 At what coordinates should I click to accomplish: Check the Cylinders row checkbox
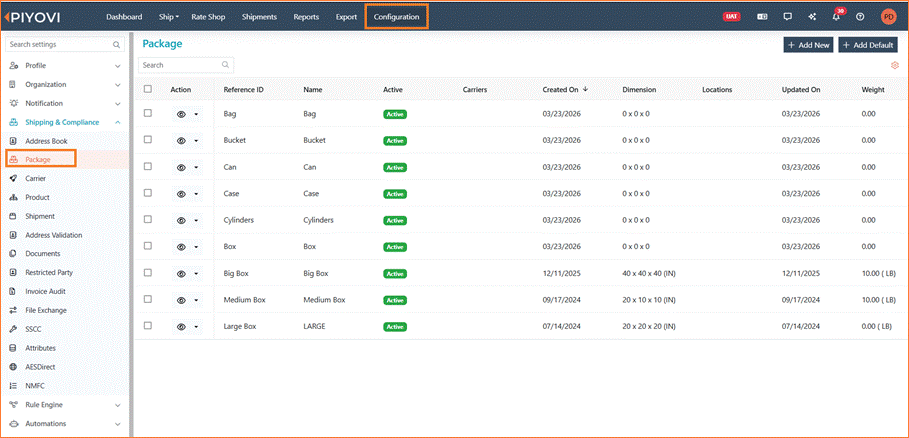[x=148, y=220]
